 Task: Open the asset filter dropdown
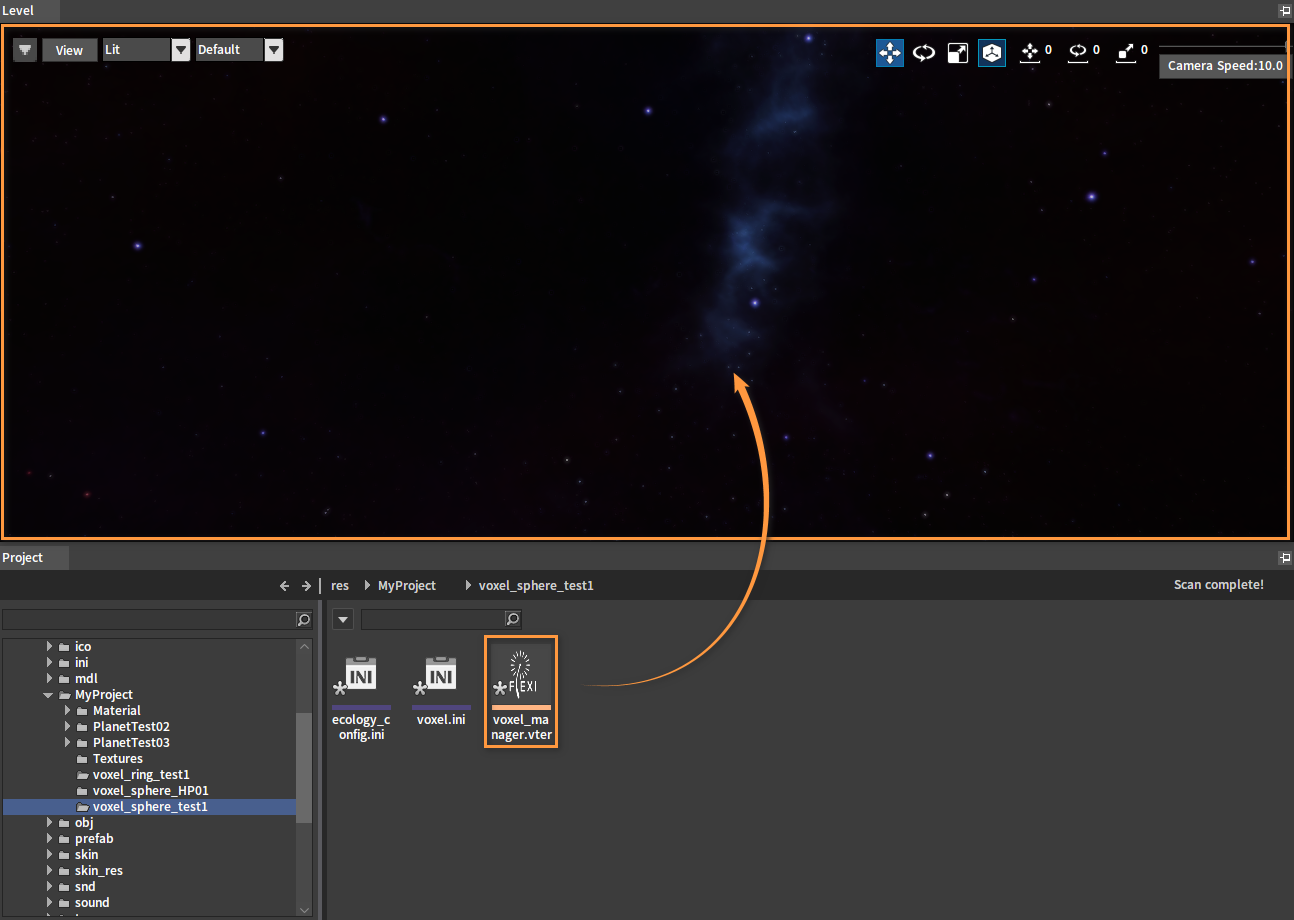[343, 620]
